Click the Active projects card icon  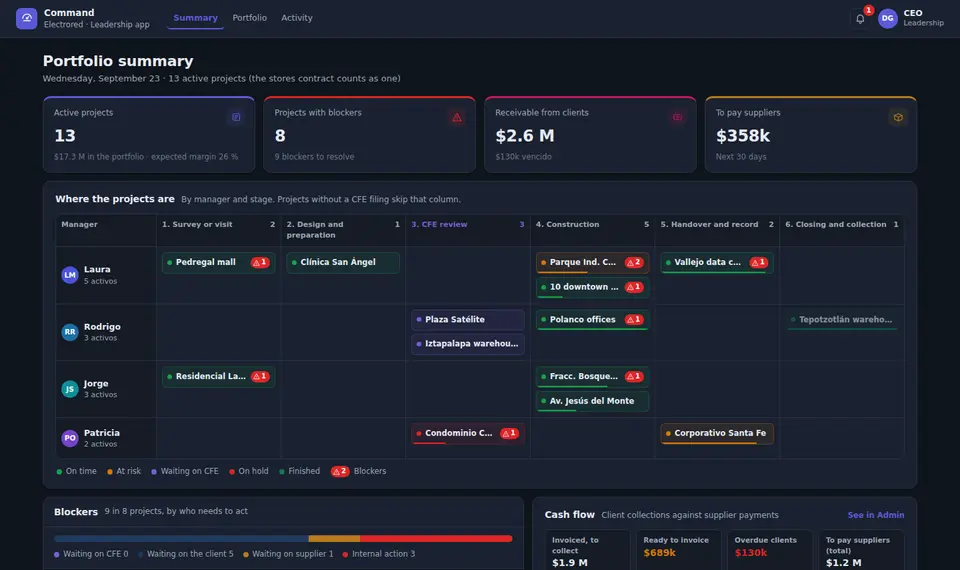tap(236, 117)
